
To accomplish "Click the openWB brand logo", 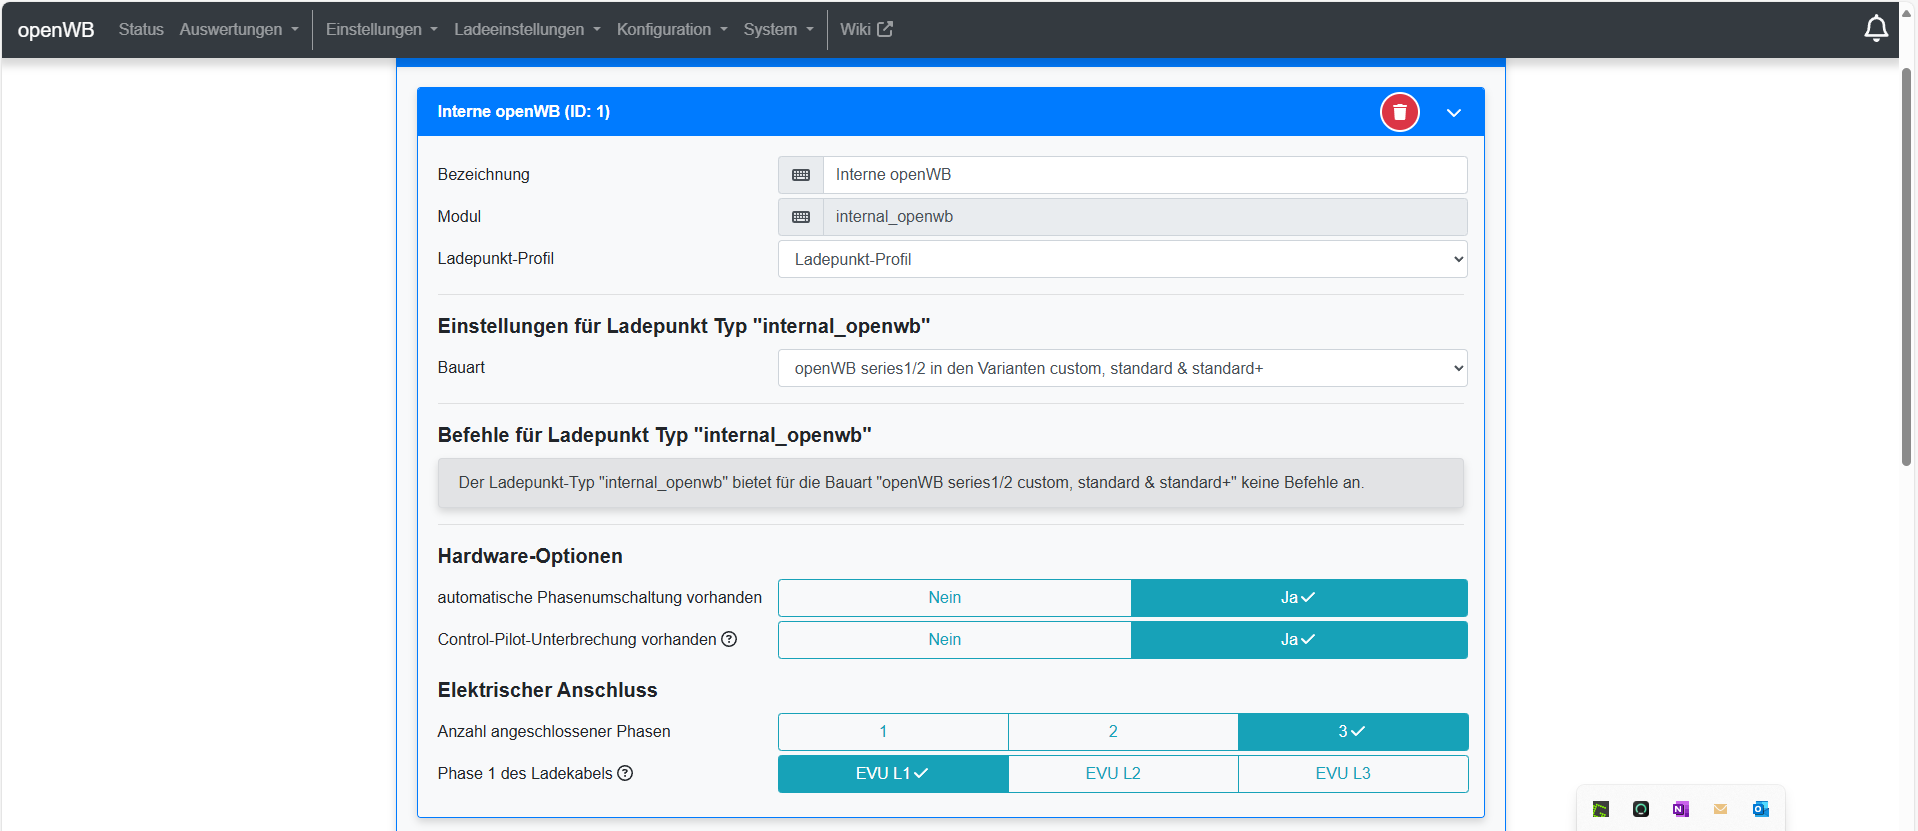I will click(x=56, y=29).
